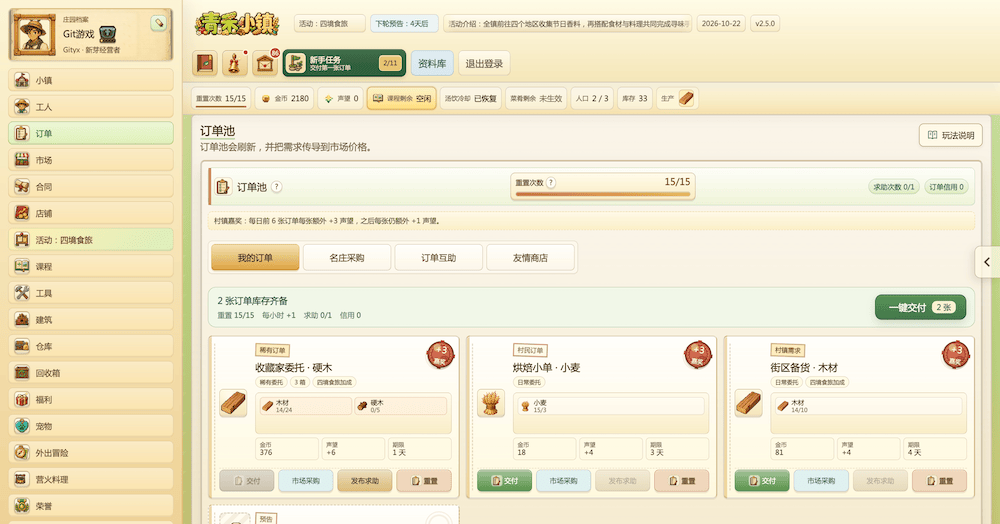Go to 活动：四境食旅 event page

point(91,240)
